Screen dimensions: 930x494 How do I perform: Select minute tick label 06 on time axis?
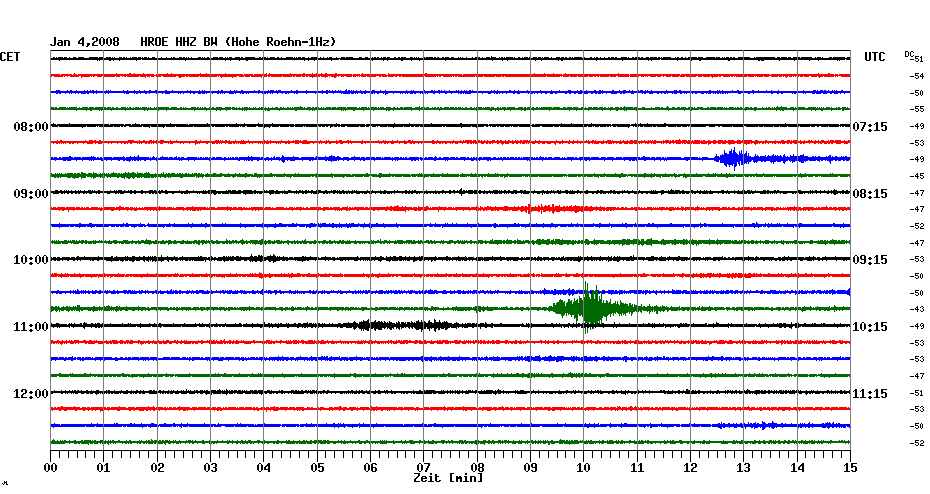tap(371, 468)
